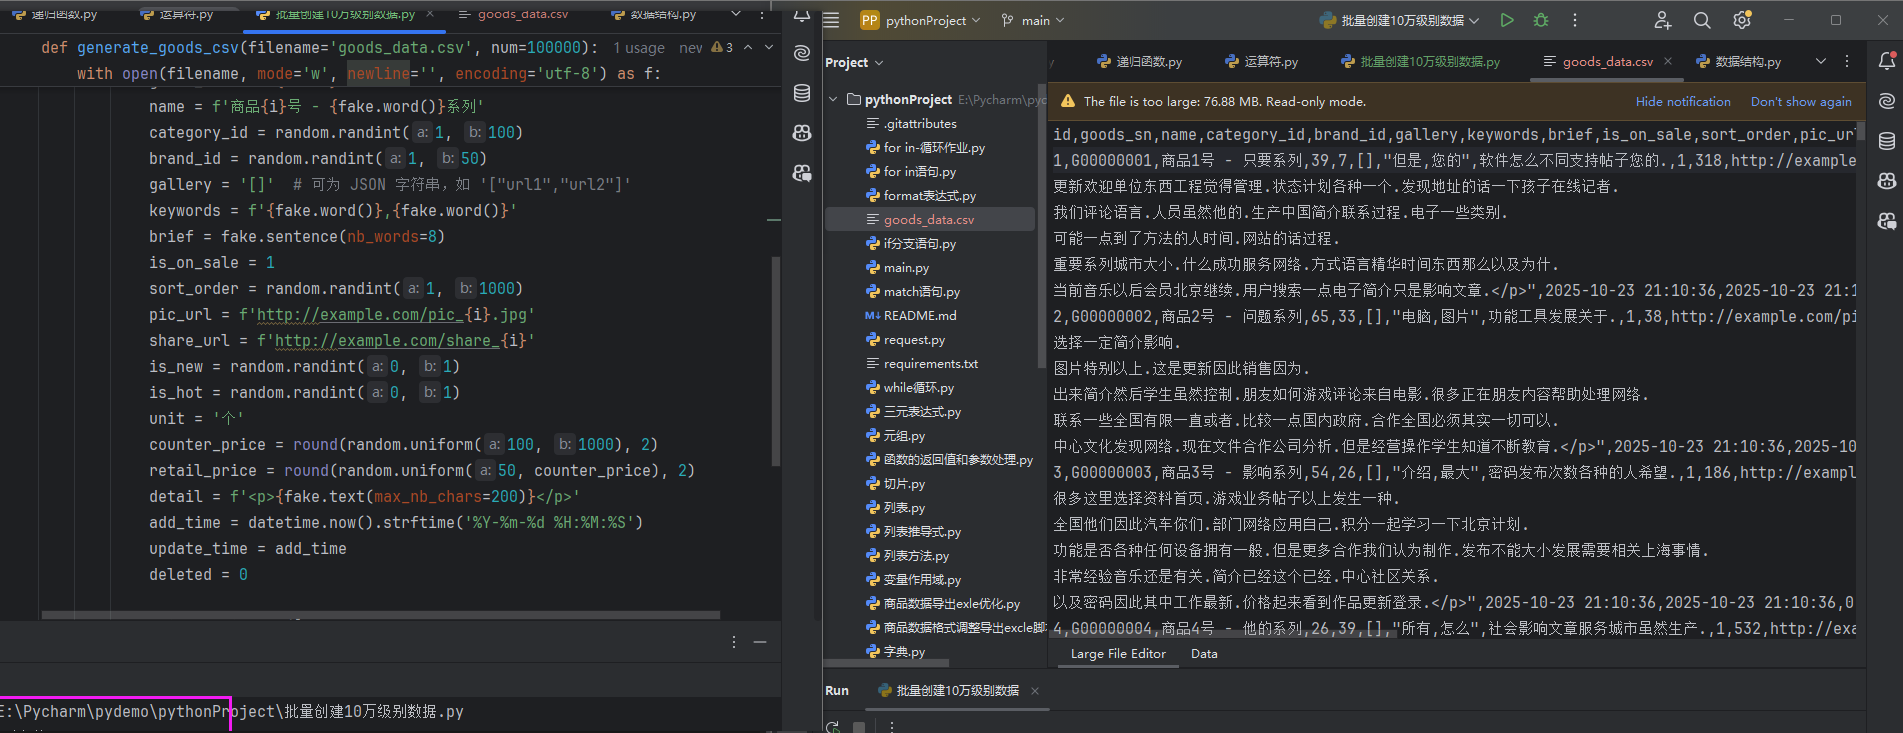Screen dimensions: 1903x733
Task: Open 三元表达式.py in project tree
Action: pos(913,411)
